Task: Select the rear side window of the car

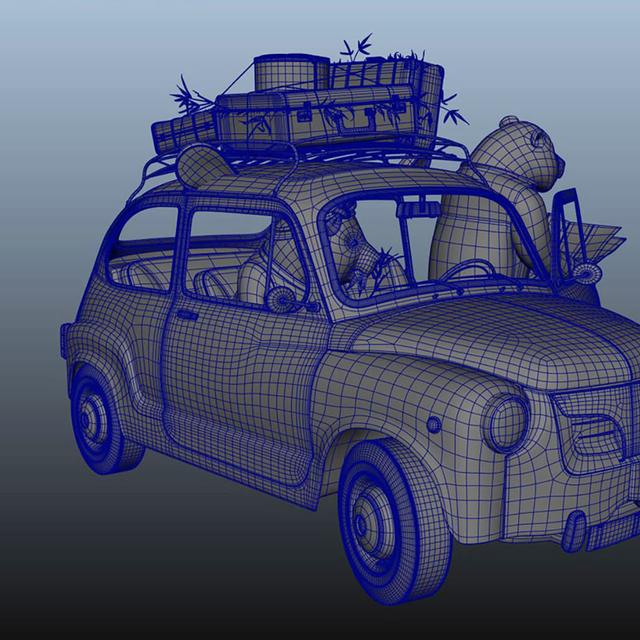Action: 145,248
